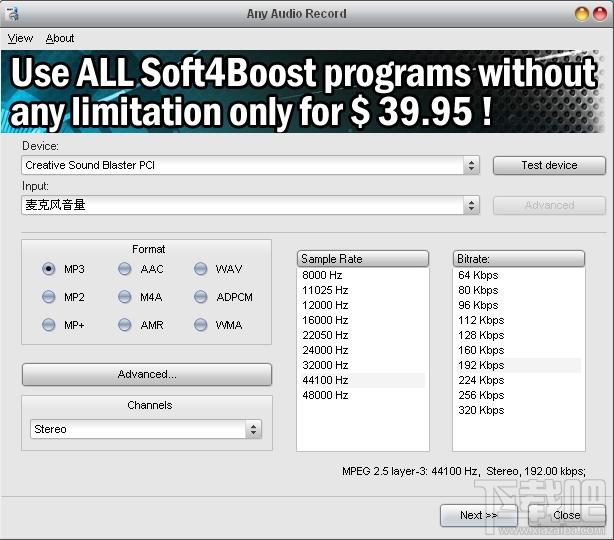Select the AAC format radio button
The width and height of the screenshot is (614, 540).
coord(125,269)
